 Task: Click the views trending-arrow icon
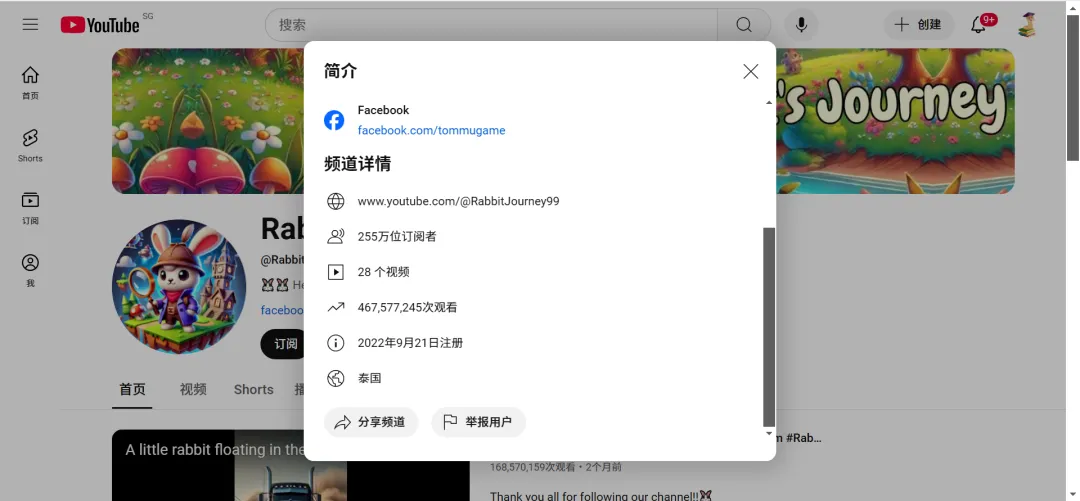335,307
